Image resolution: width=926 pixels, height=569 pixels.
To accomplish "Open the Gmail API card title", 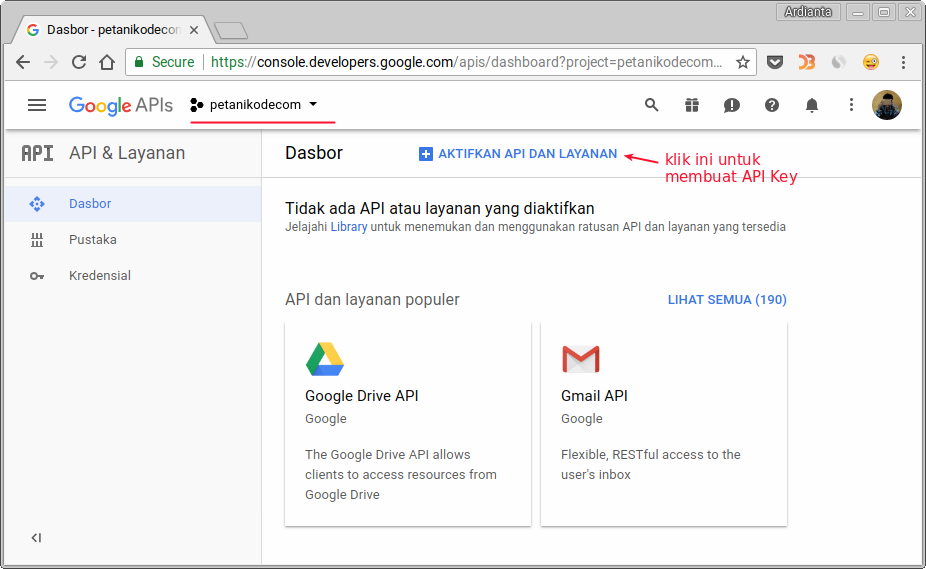I will (594, 396).
